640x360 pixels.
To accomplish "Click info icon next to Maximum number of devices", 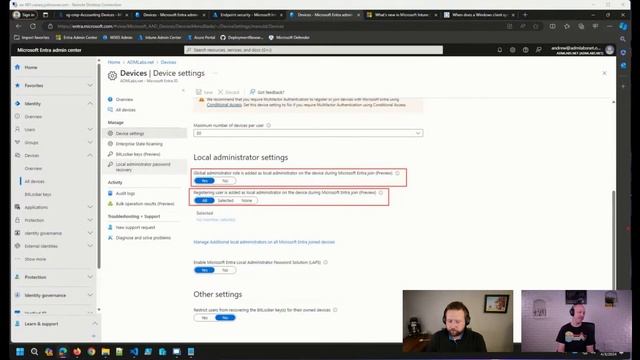I will coord(269,125).
